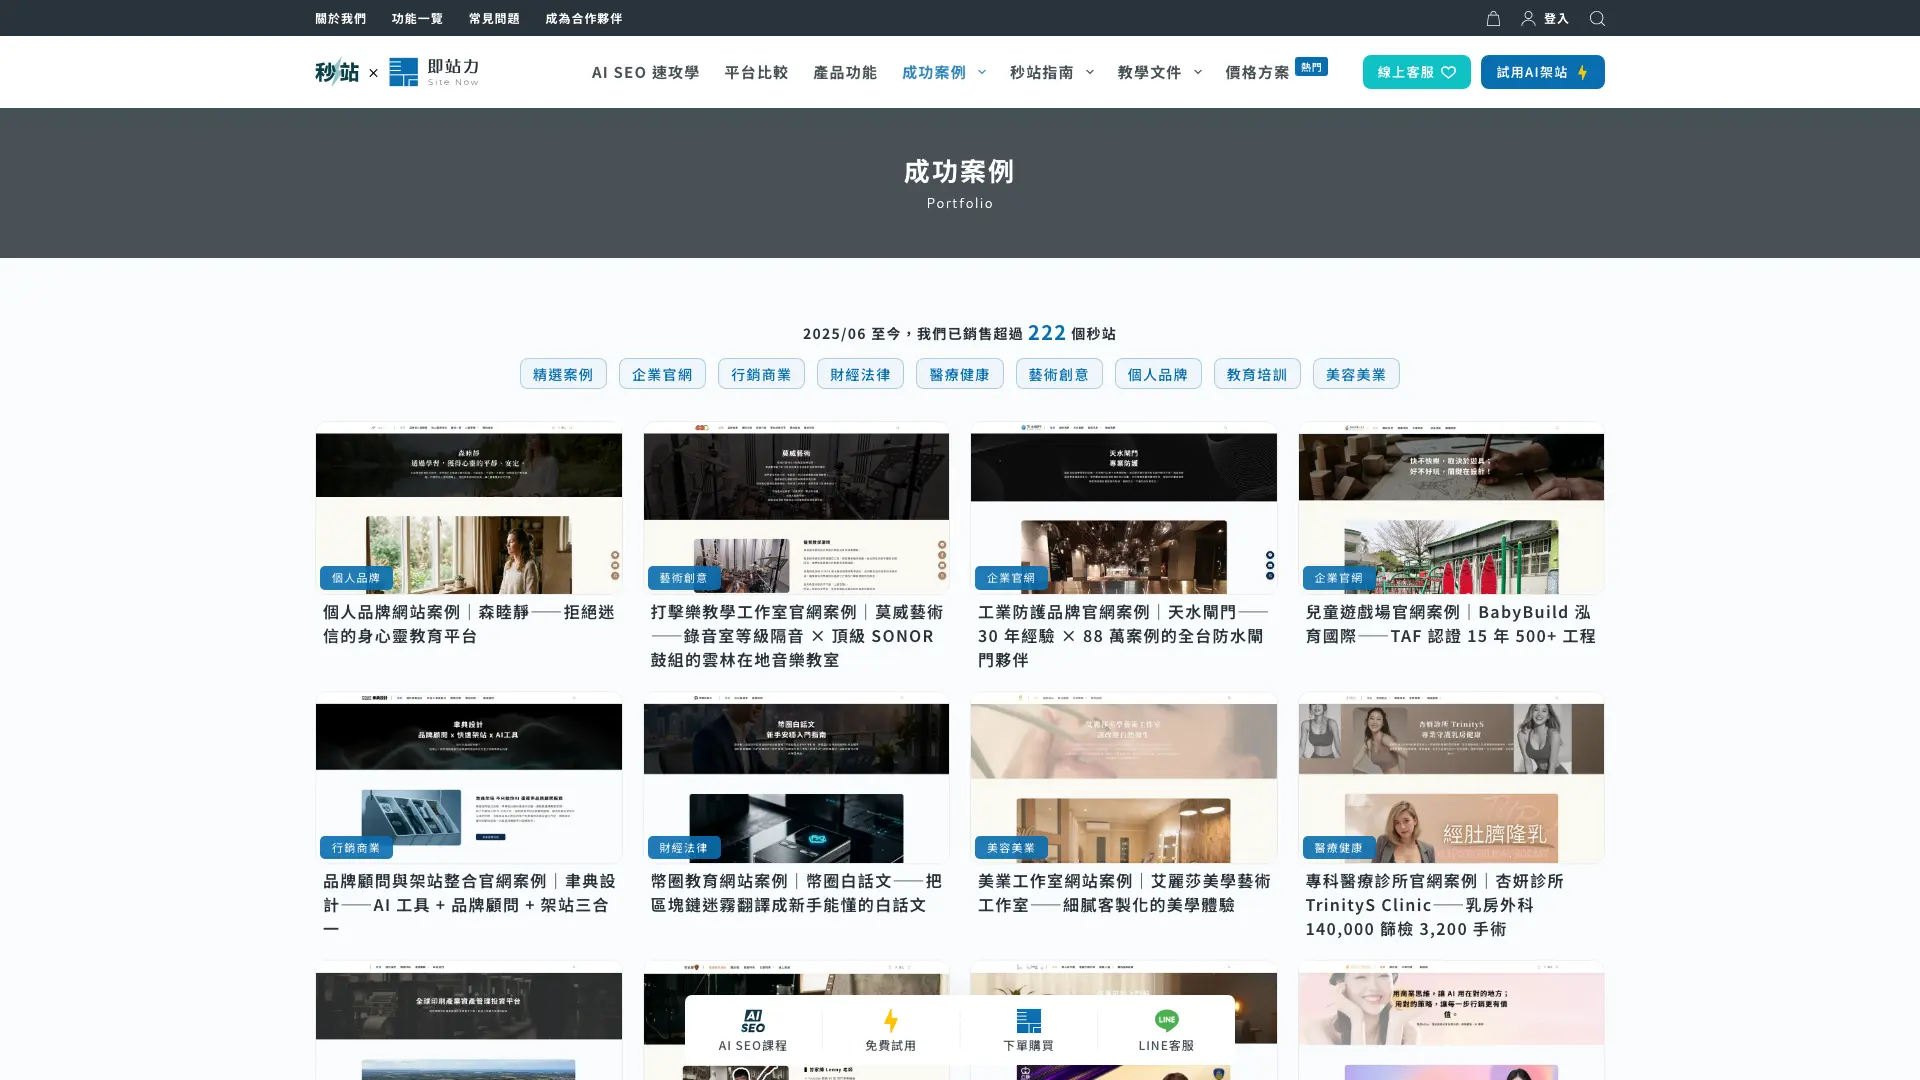Click 企業官網 tag on 天水閘門 card

point(1011,578)
